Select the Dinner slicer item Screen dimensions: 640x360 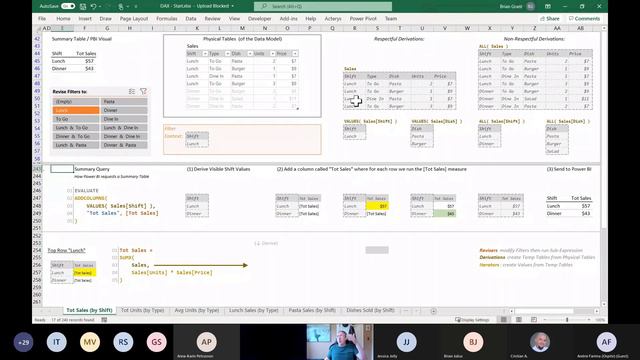click(124, 110)
